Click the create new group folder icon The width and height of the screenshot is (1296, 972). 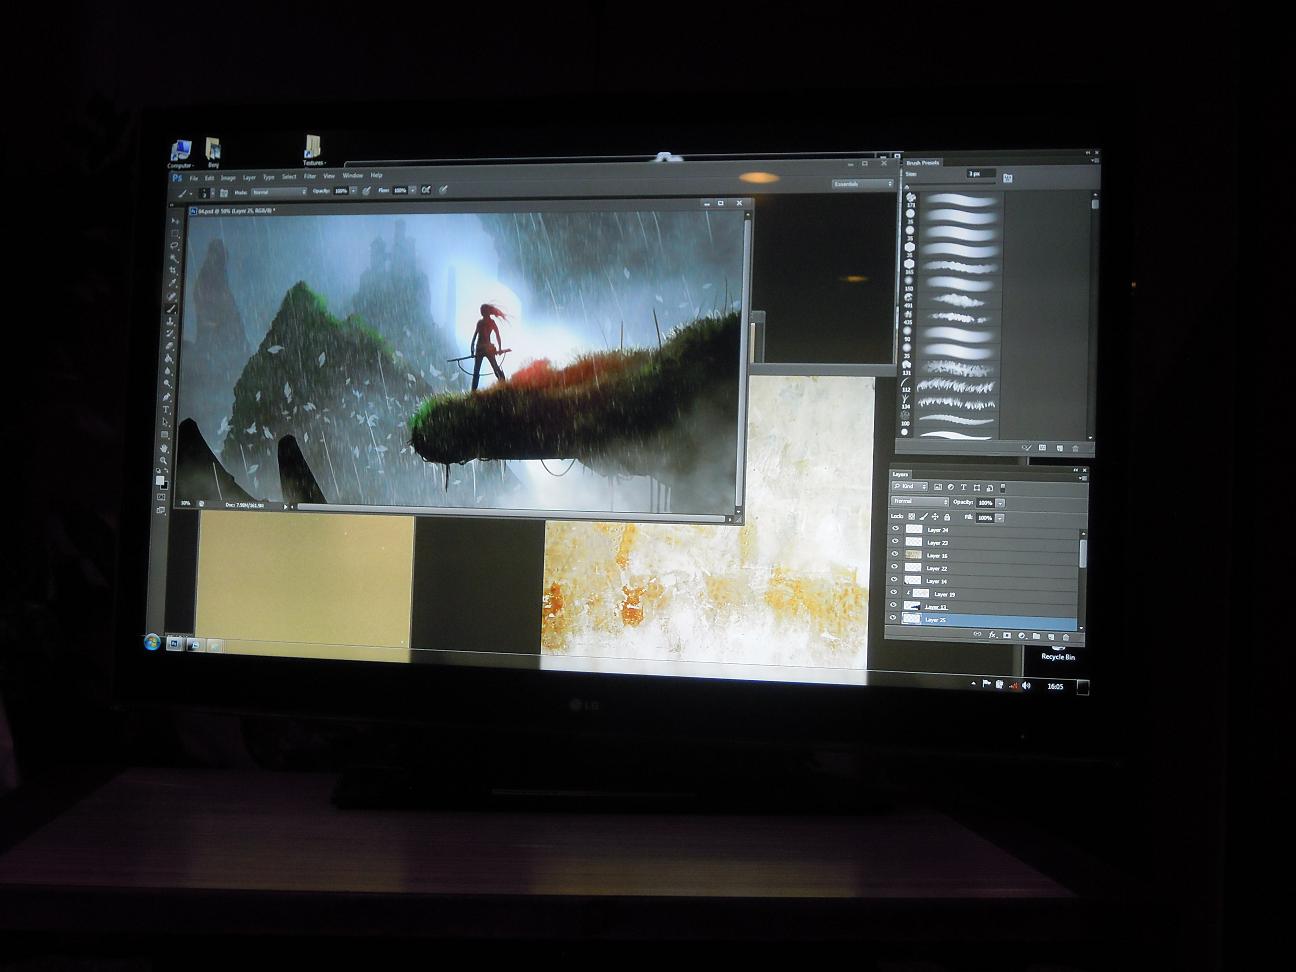1036,636
